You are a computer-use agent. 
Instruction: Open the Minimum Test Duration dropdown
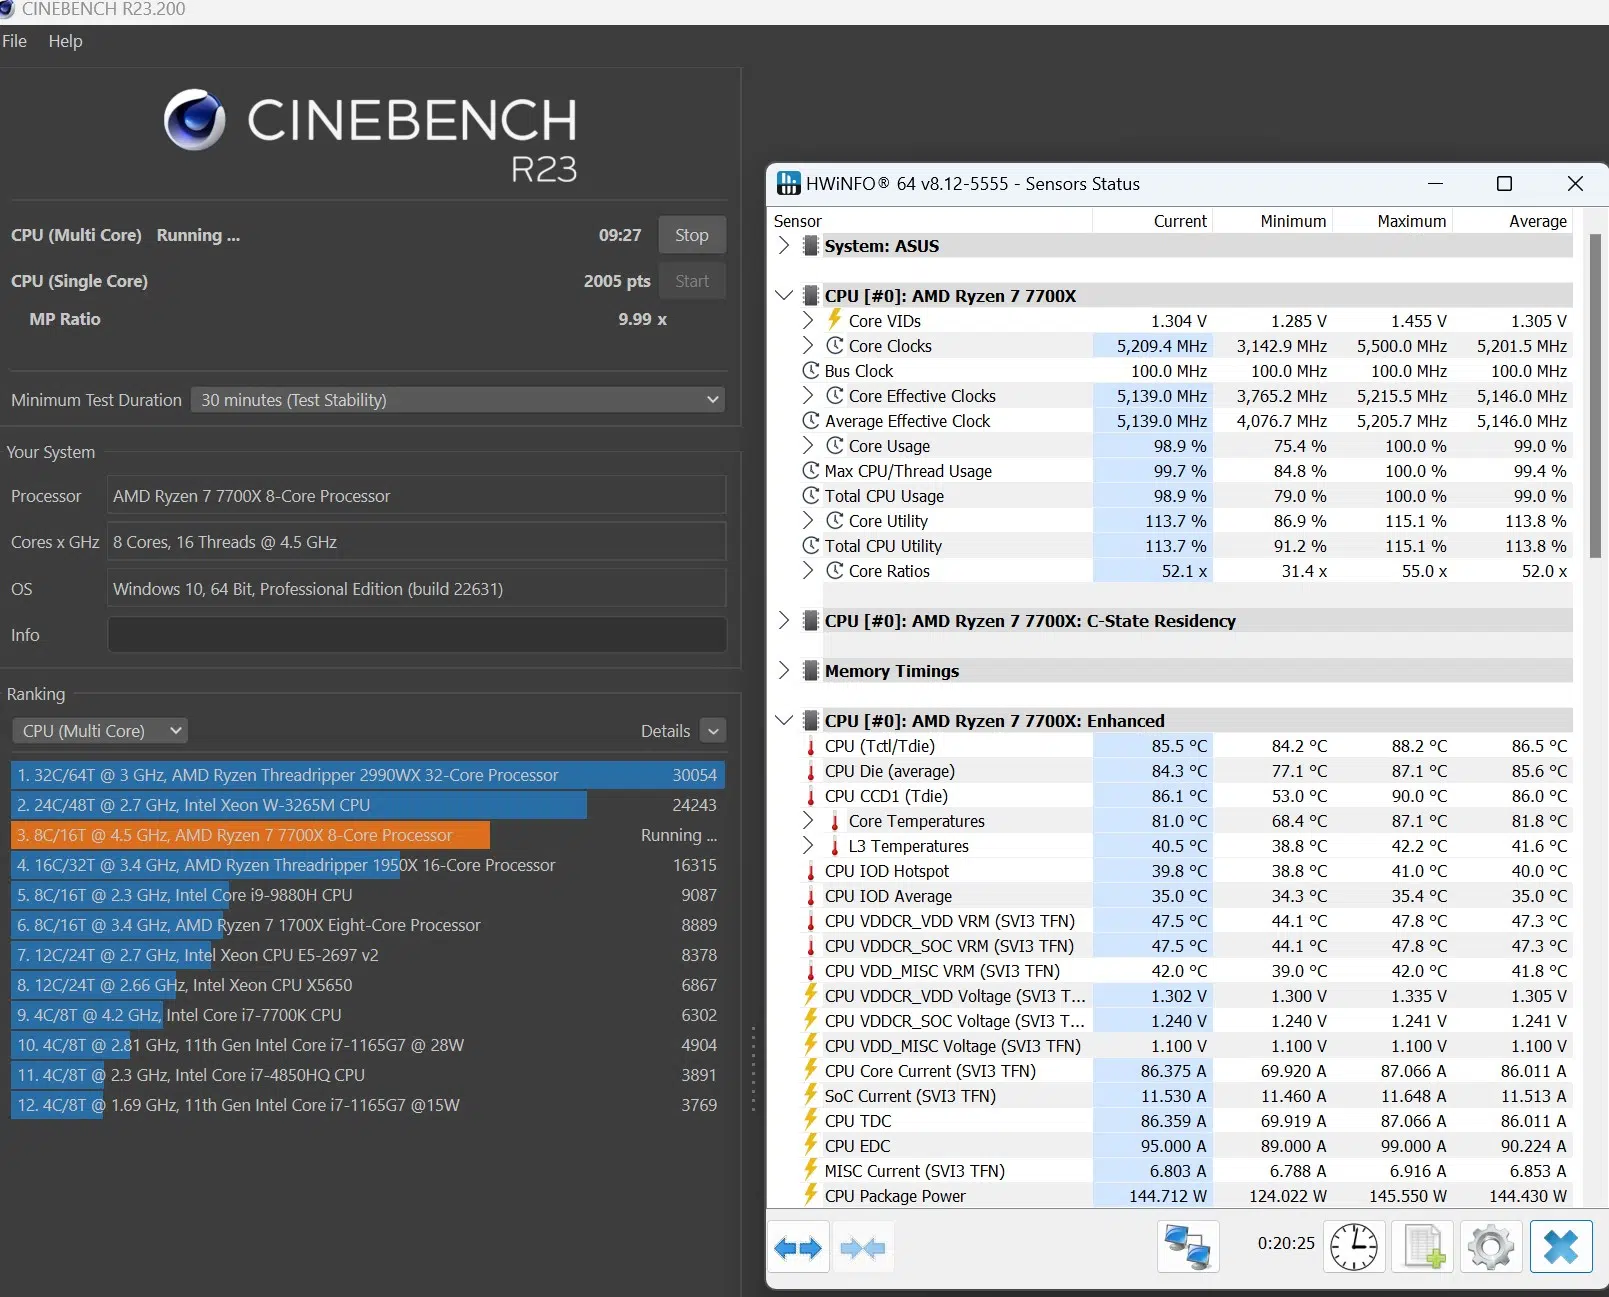[458, 400]
